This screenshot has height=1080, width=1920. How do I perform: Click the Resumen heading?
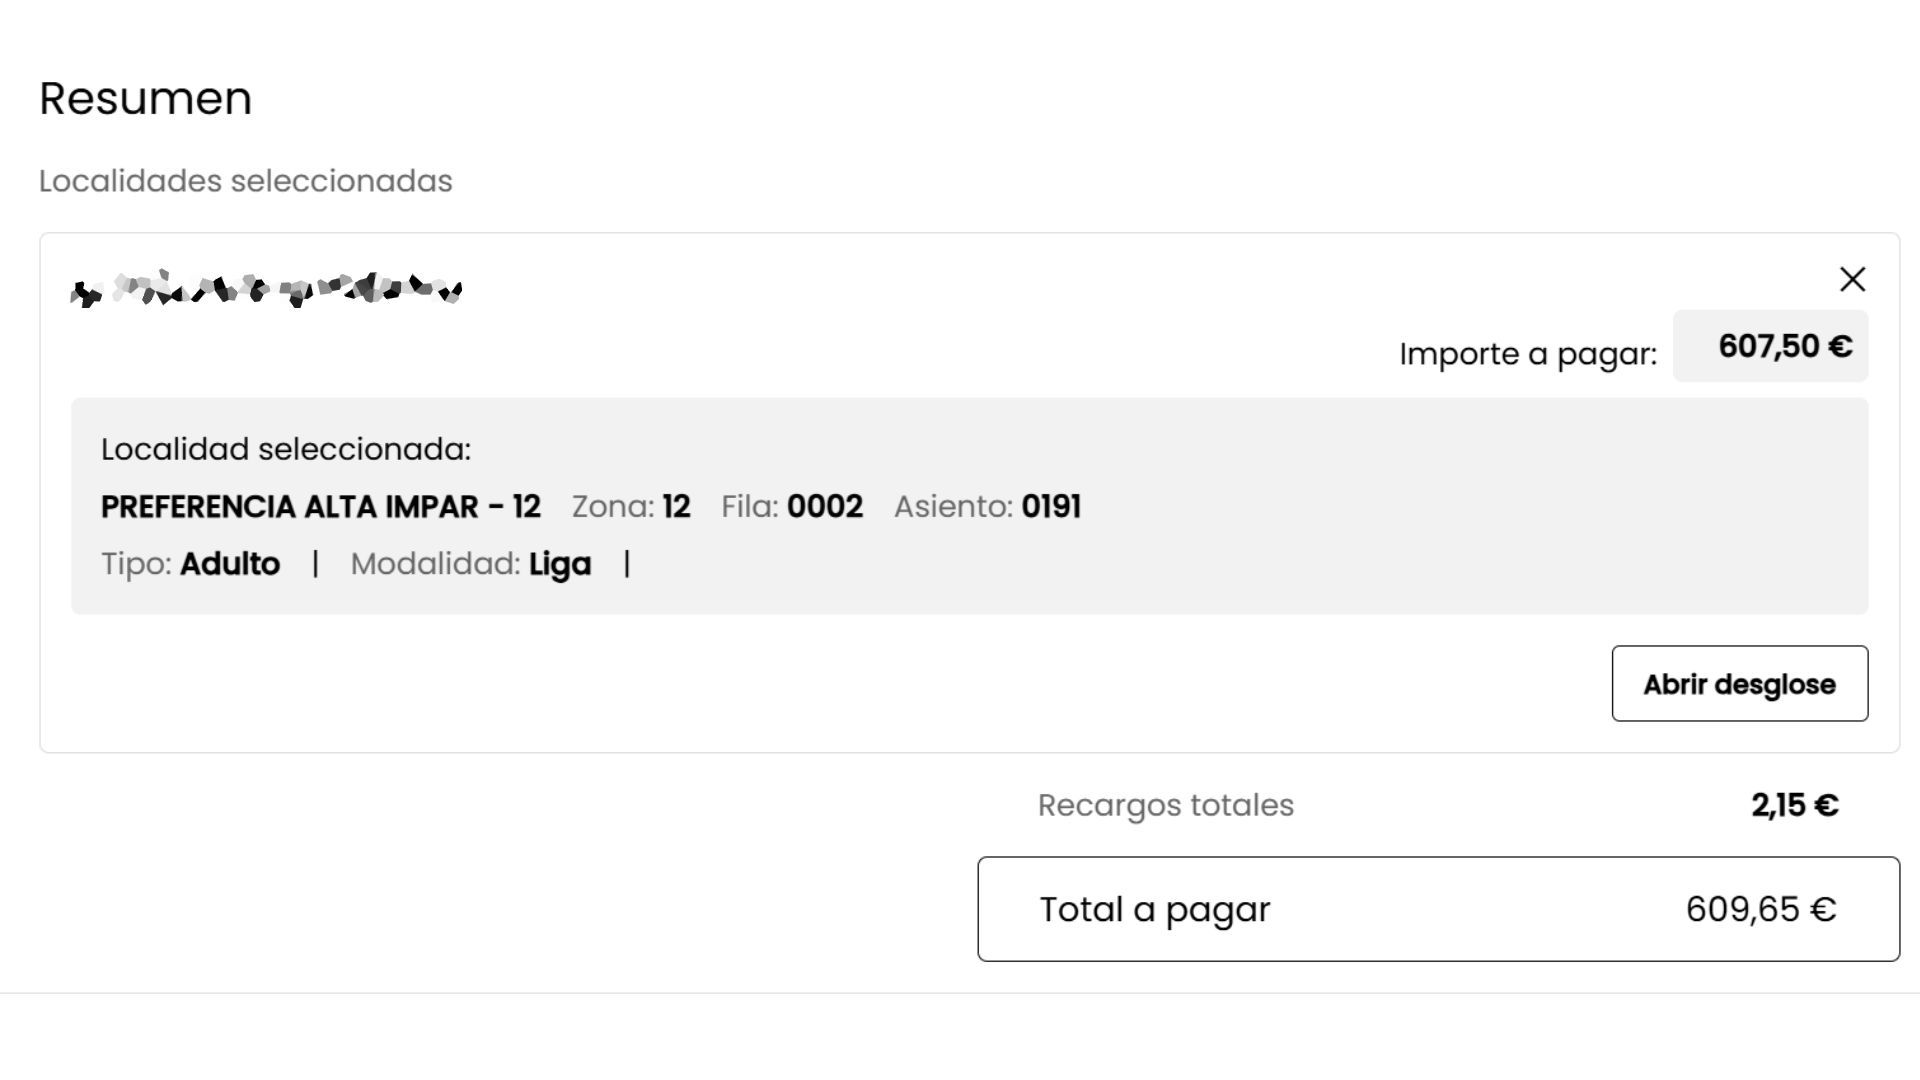pyautogui.click(x=146, y=98)
